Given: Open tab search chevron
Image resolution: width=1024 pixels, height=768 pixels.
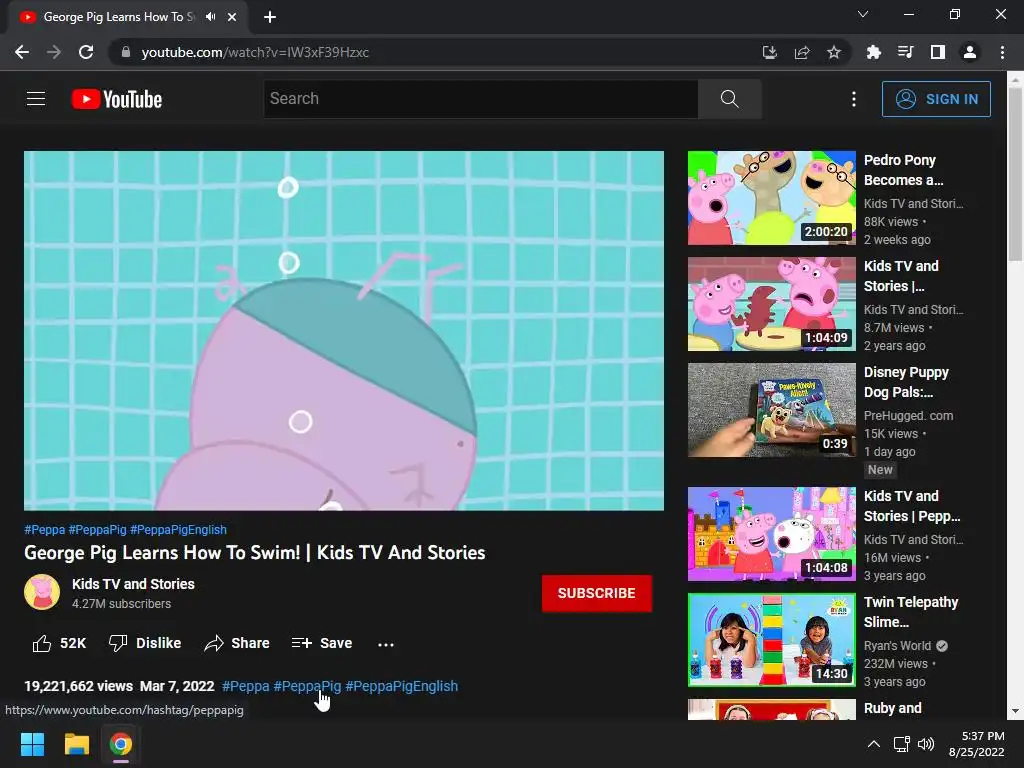Looking at the screenshot, I should coord(863,14).
